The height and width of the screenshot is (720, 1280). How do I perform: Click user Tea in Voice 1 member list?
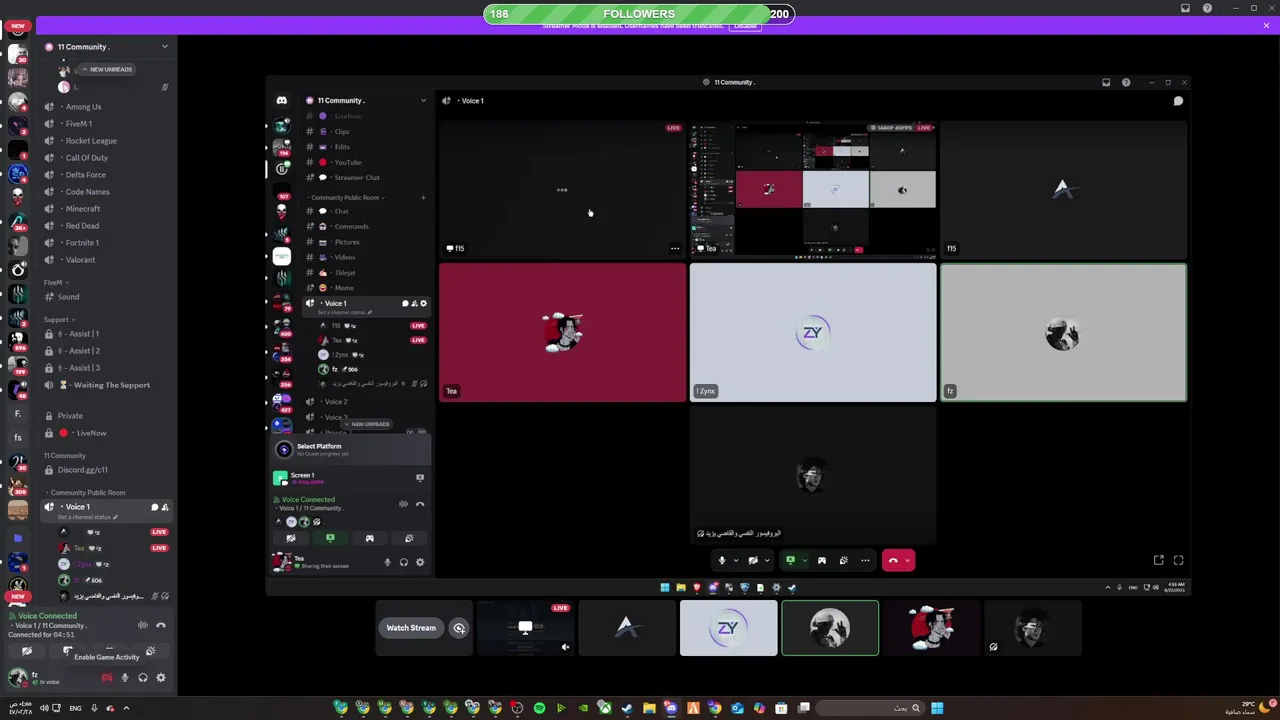pyautogui.click(x=80, y=548)
